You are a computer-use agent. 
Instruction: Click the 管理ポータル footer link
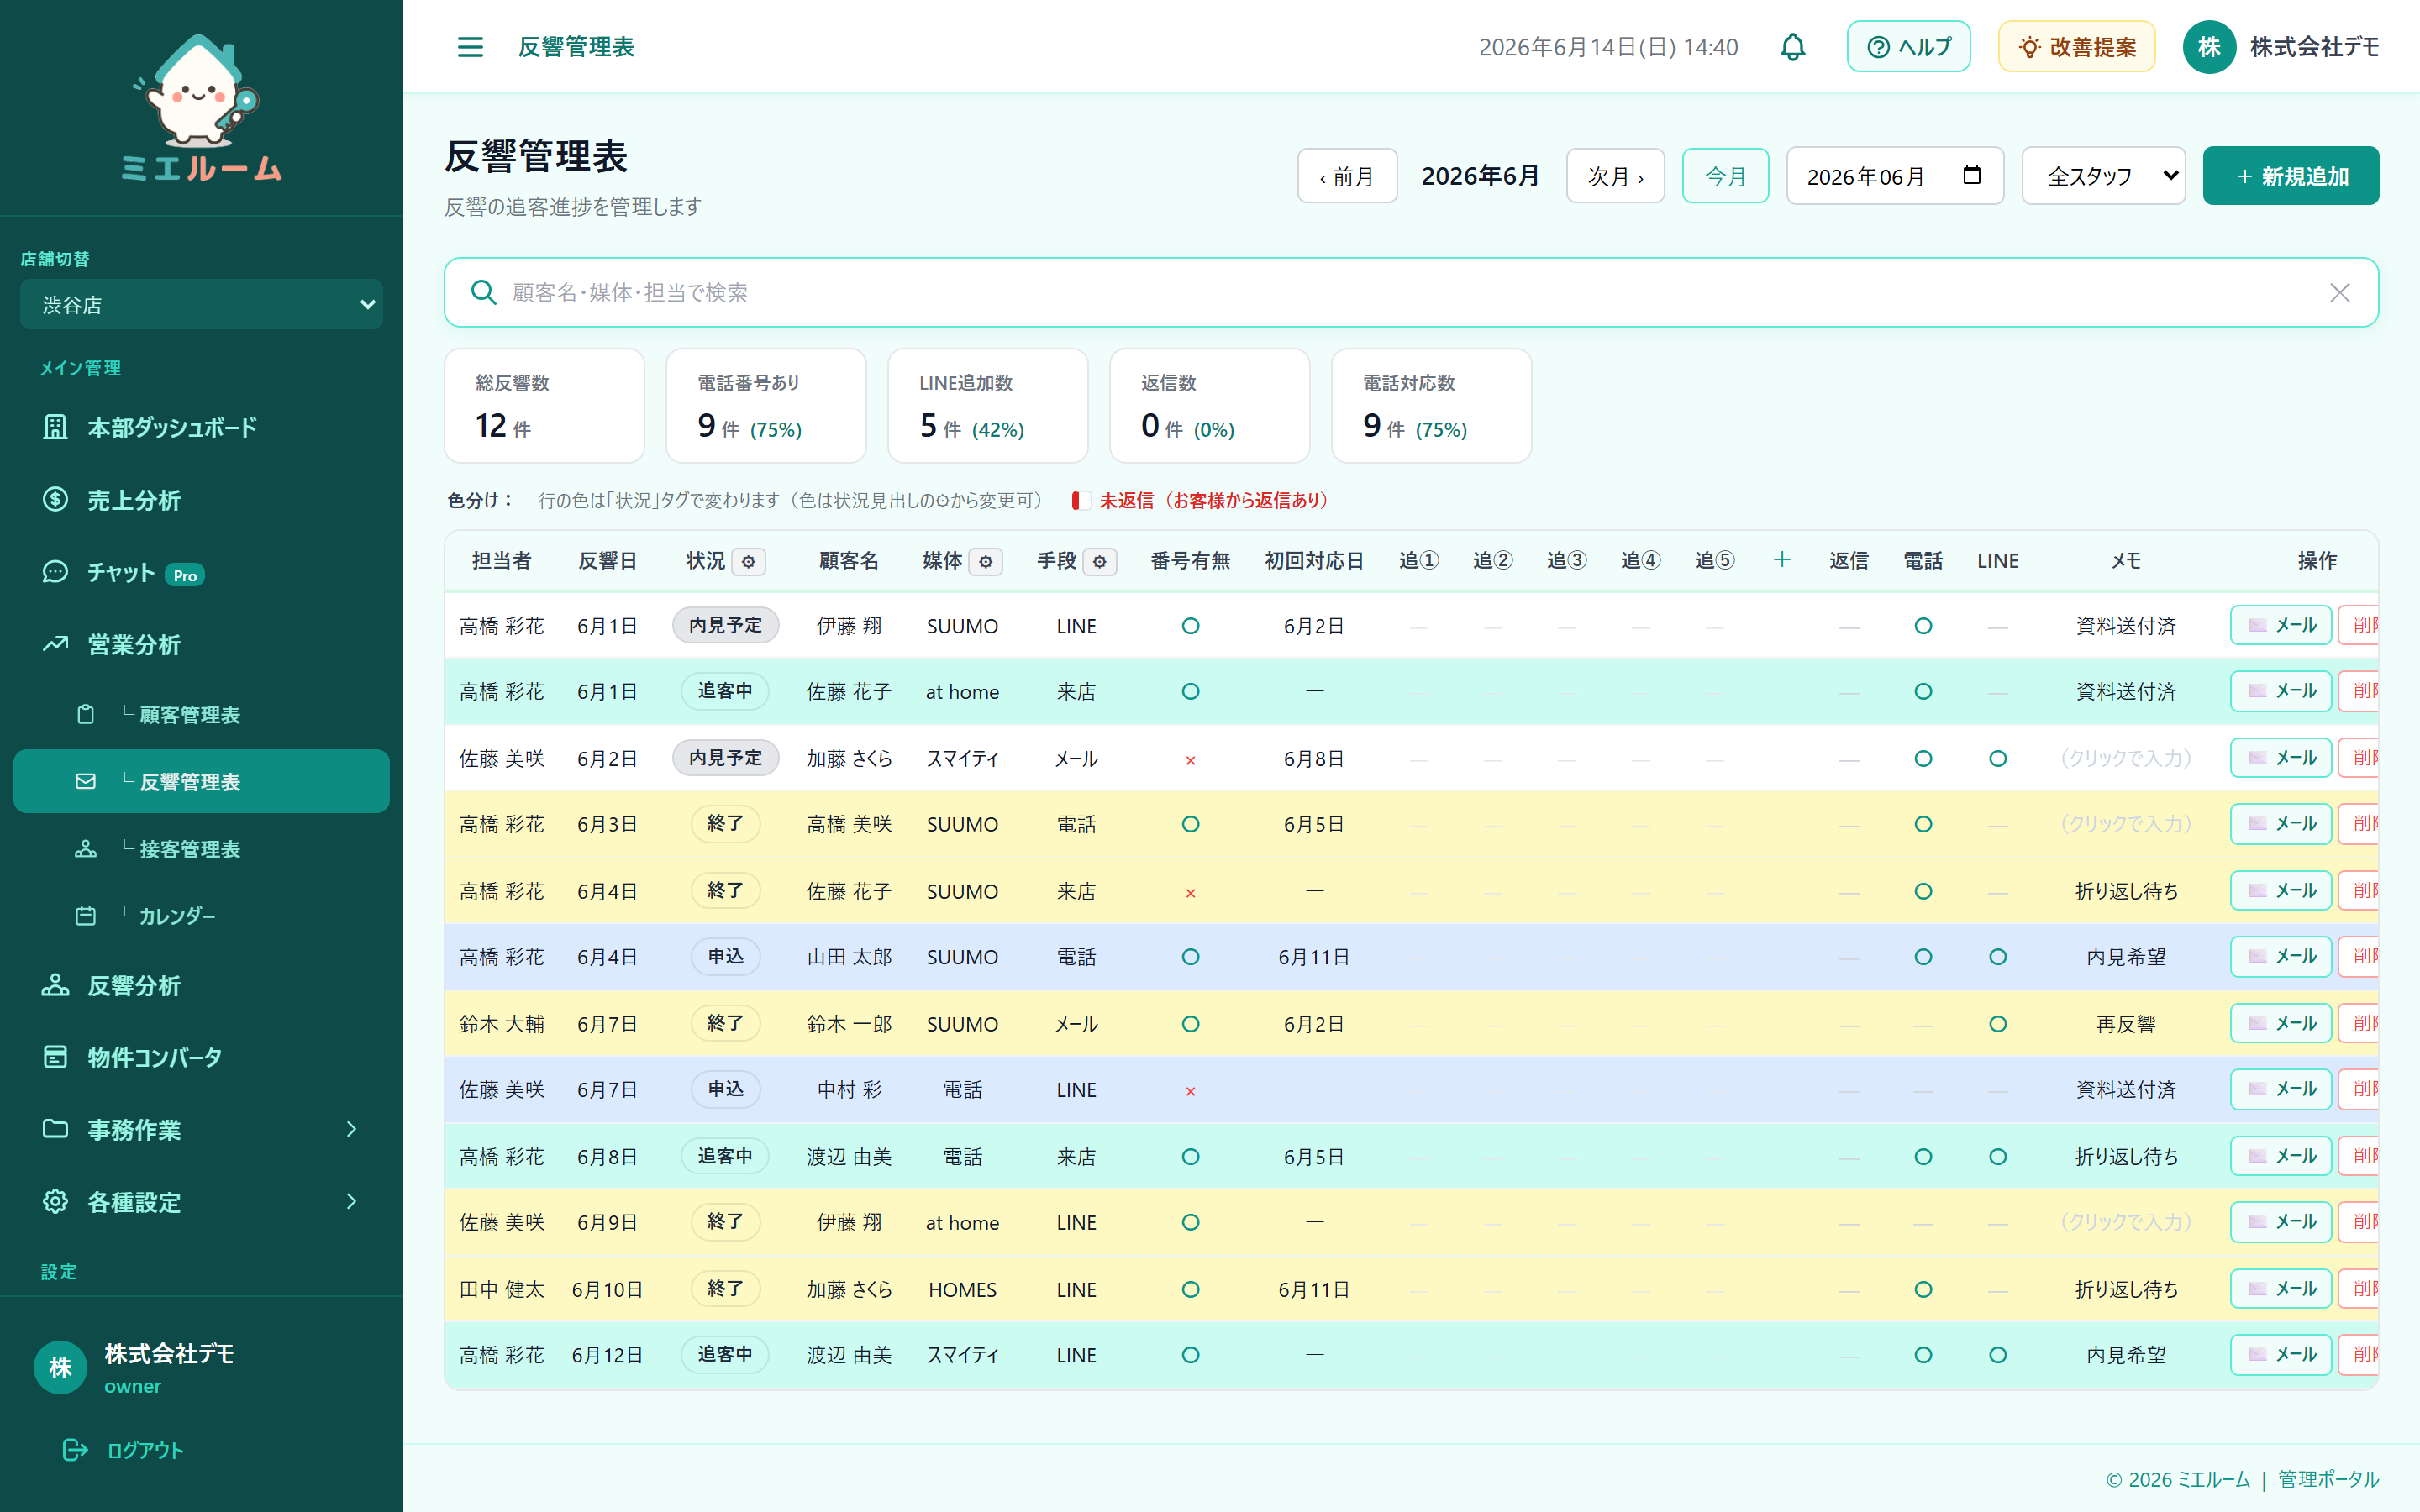(2328, 1479)
